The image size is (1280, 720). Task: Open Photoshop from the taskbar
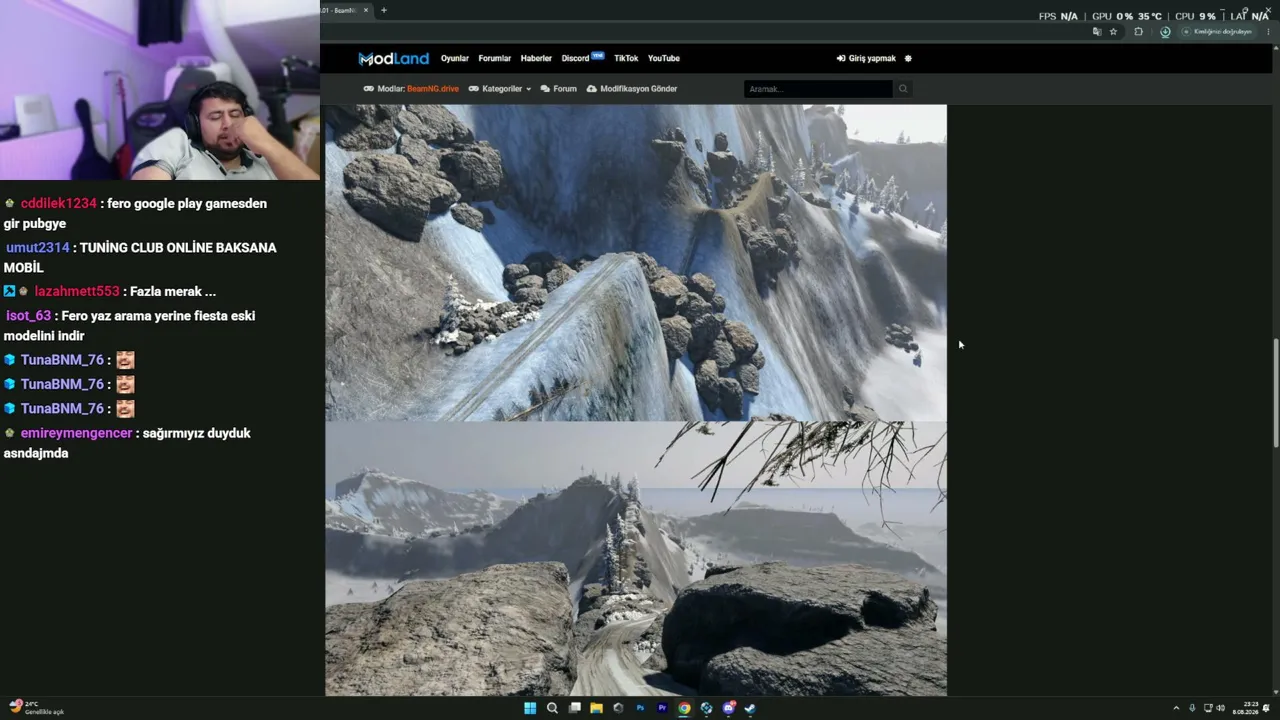[640, 708]
